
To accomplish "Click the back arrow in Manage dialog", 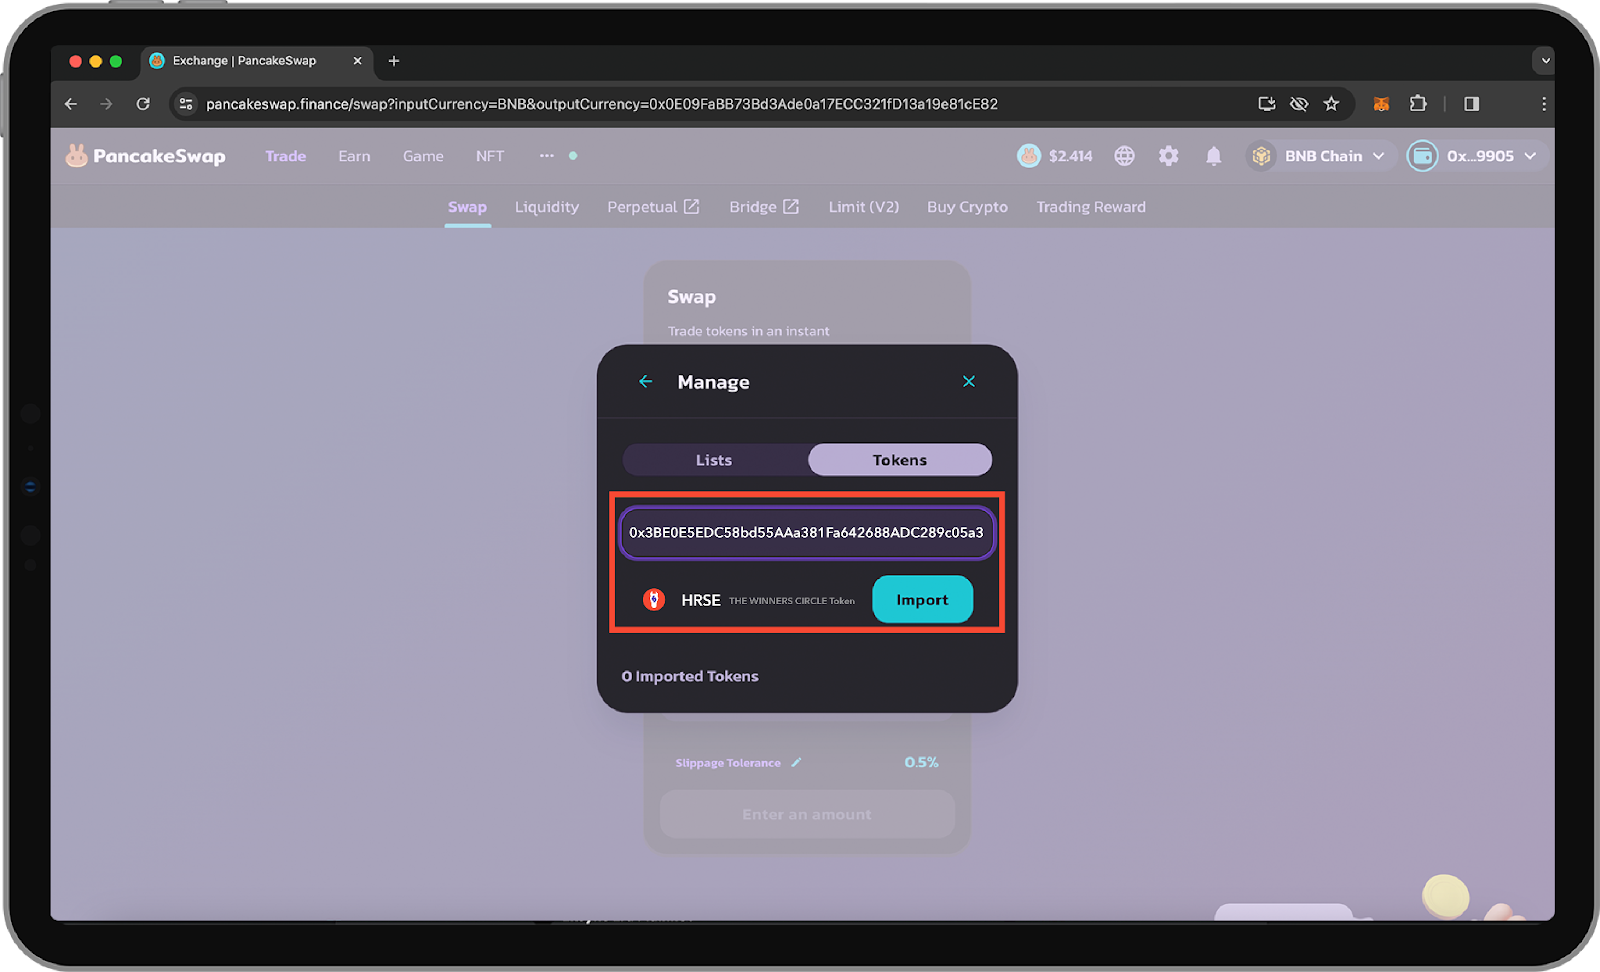I will coord(645,382).
